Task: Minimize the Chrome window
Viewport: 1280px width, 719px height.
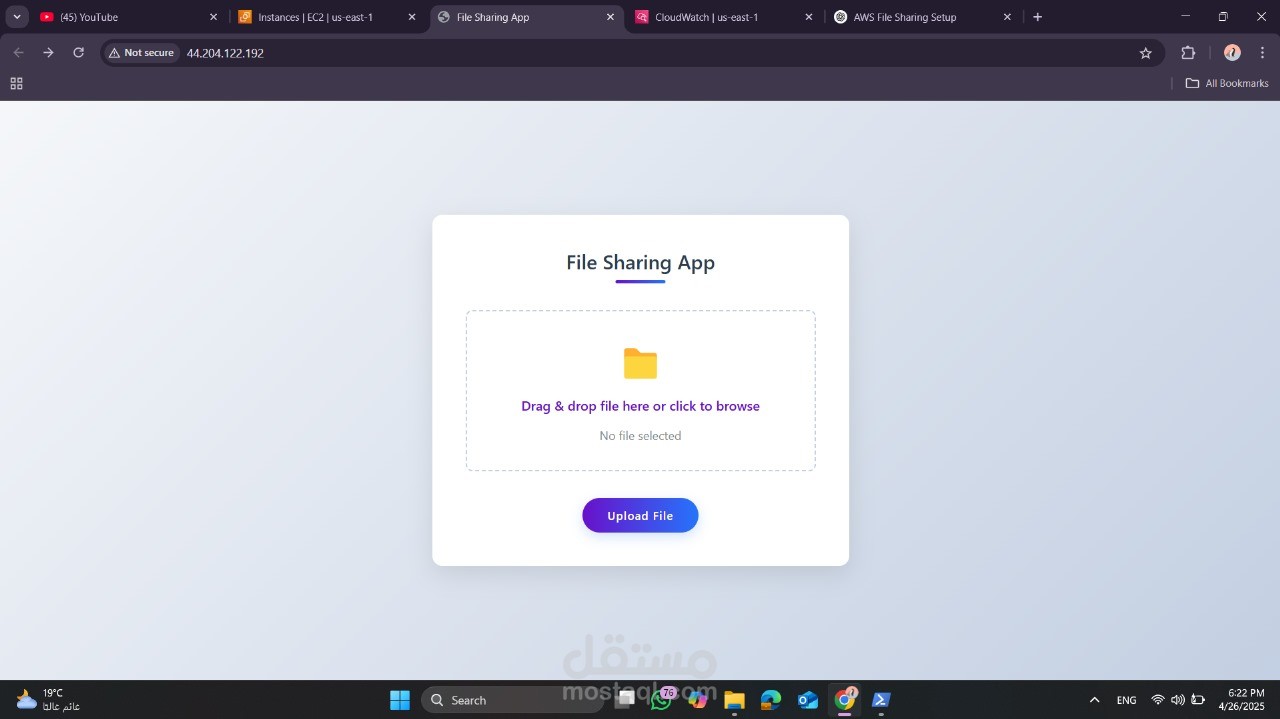Action: 1186,17
